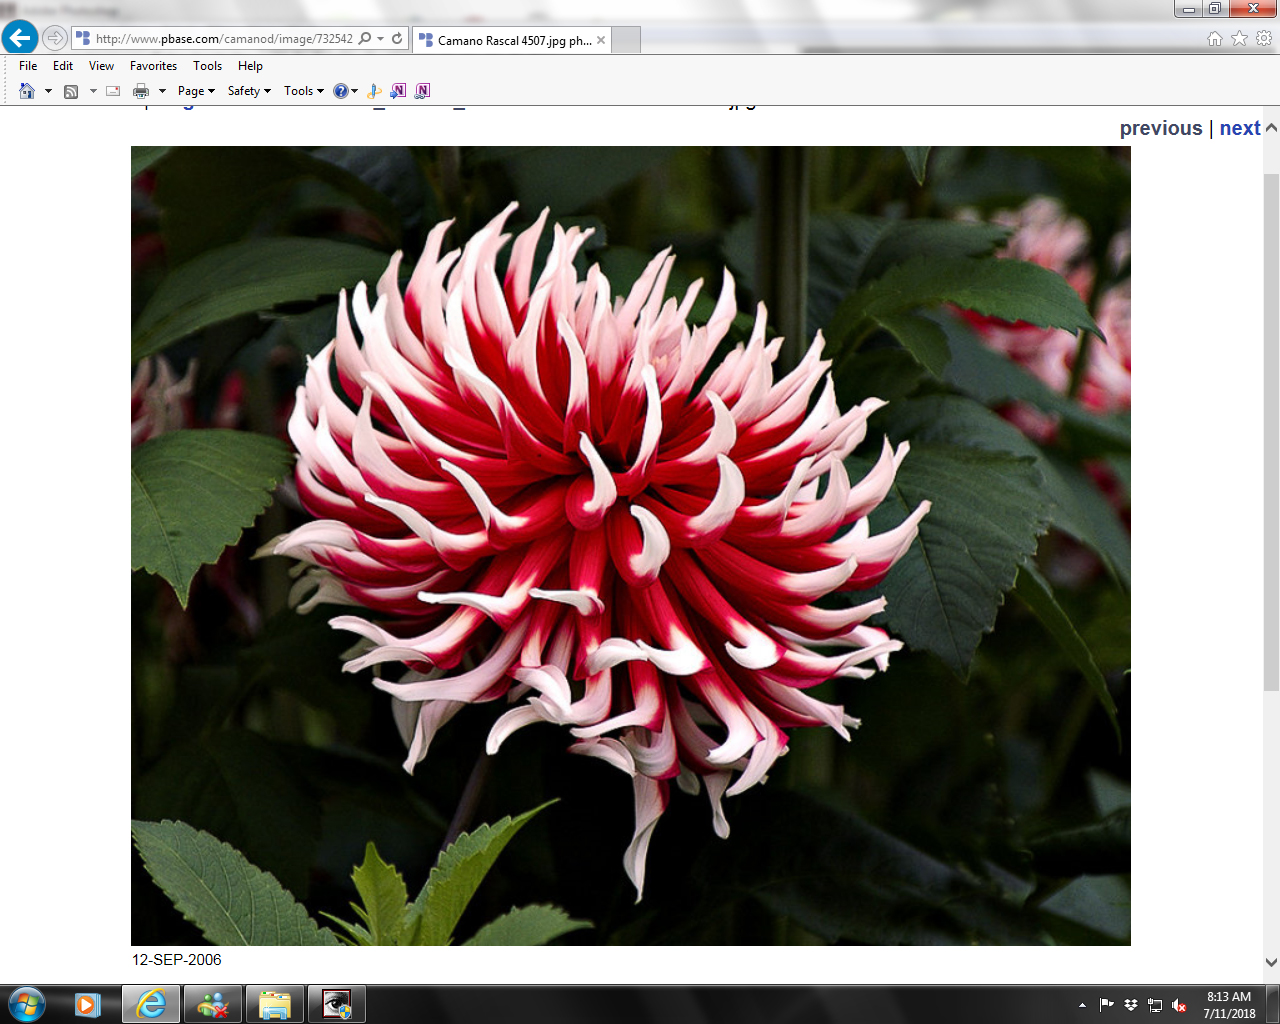Open the Tools menu in menu bar
Viewport: 1280px width, 1024px height.
point(207,66)
